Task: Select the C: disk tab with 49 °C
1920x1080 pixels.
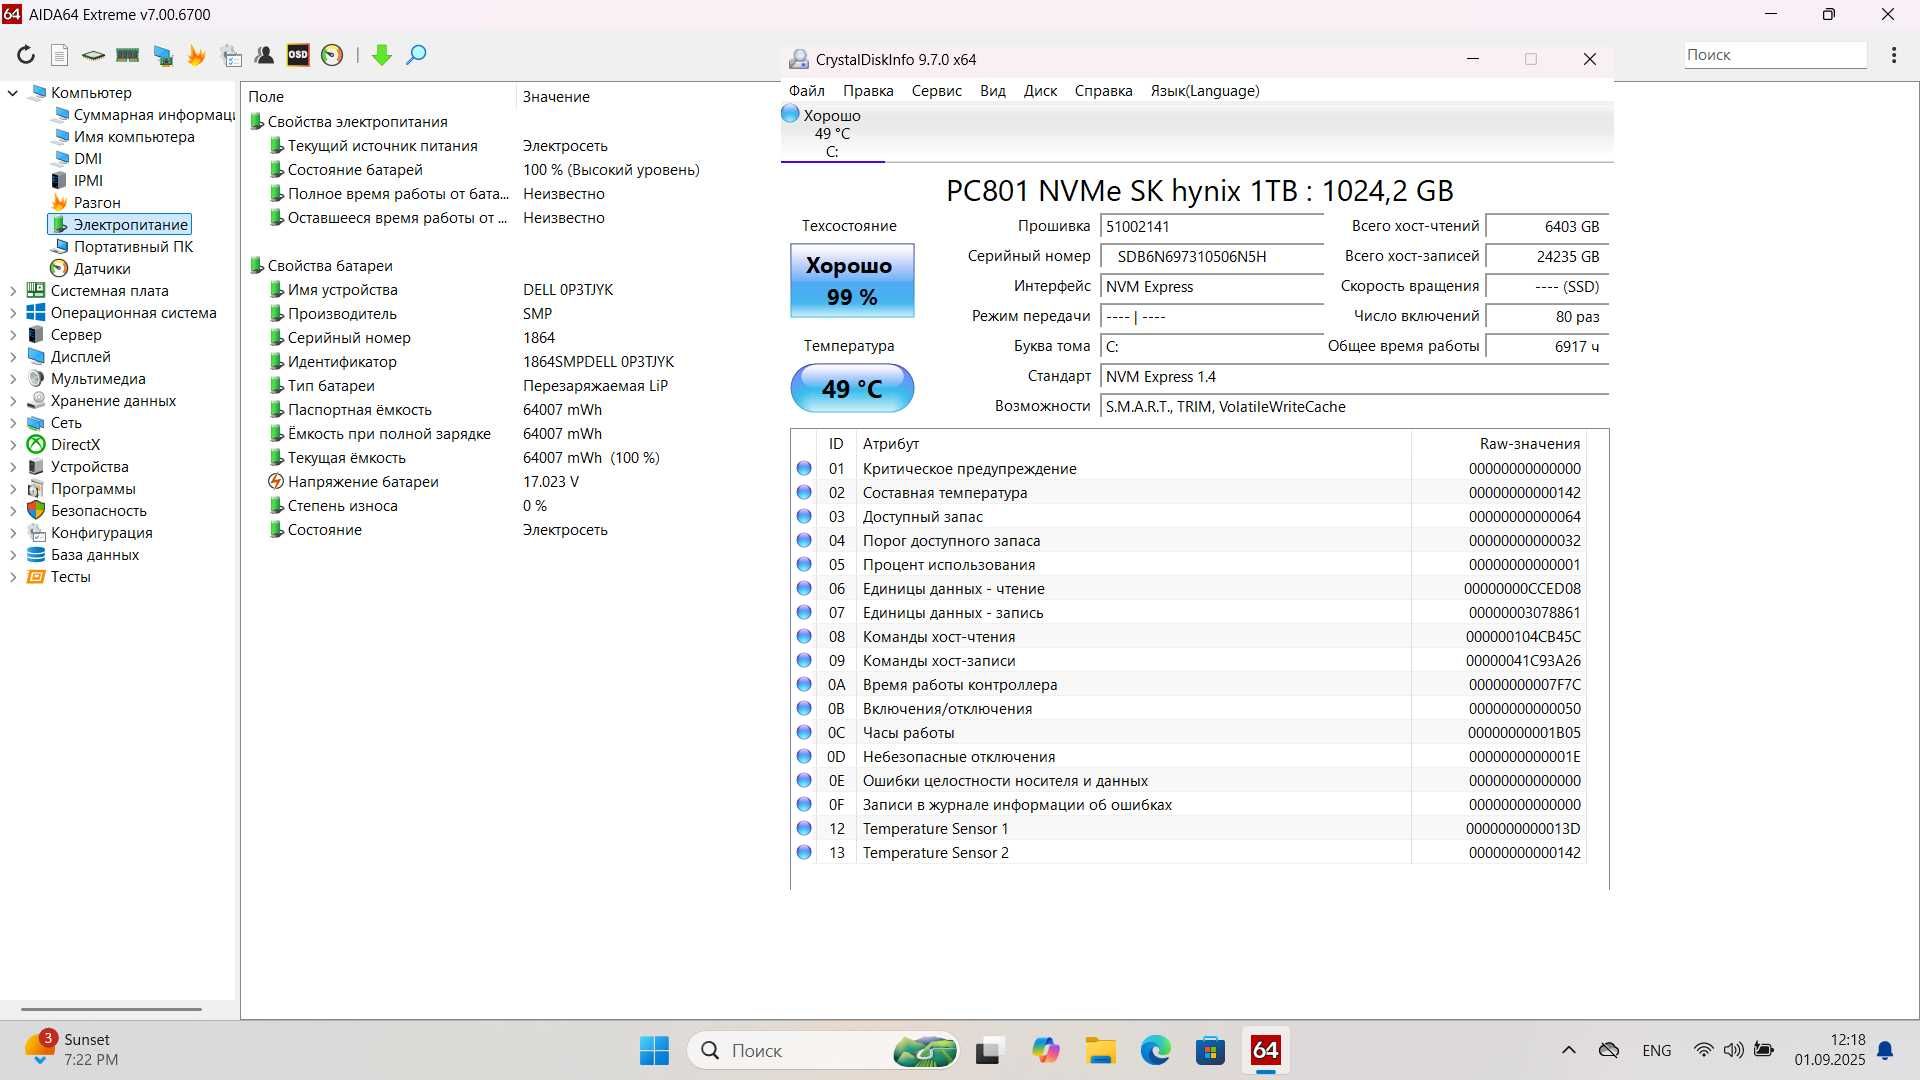Action: point(832,133)
